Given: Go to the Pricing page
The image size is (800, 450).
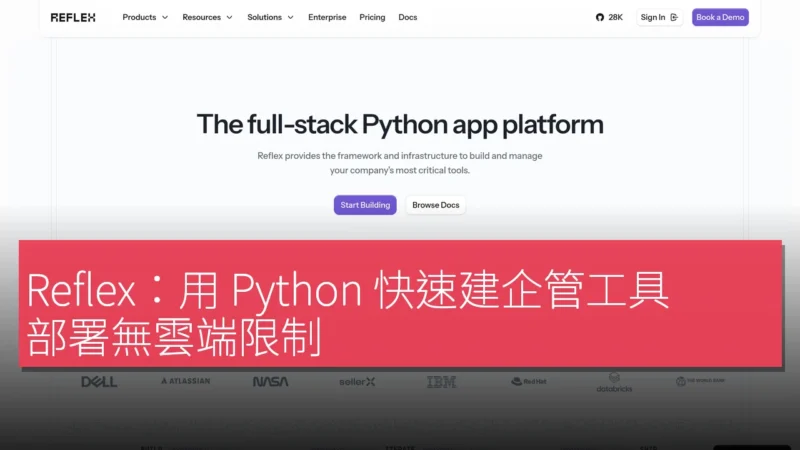Looking at the screenshot, I should click(372, 17).
